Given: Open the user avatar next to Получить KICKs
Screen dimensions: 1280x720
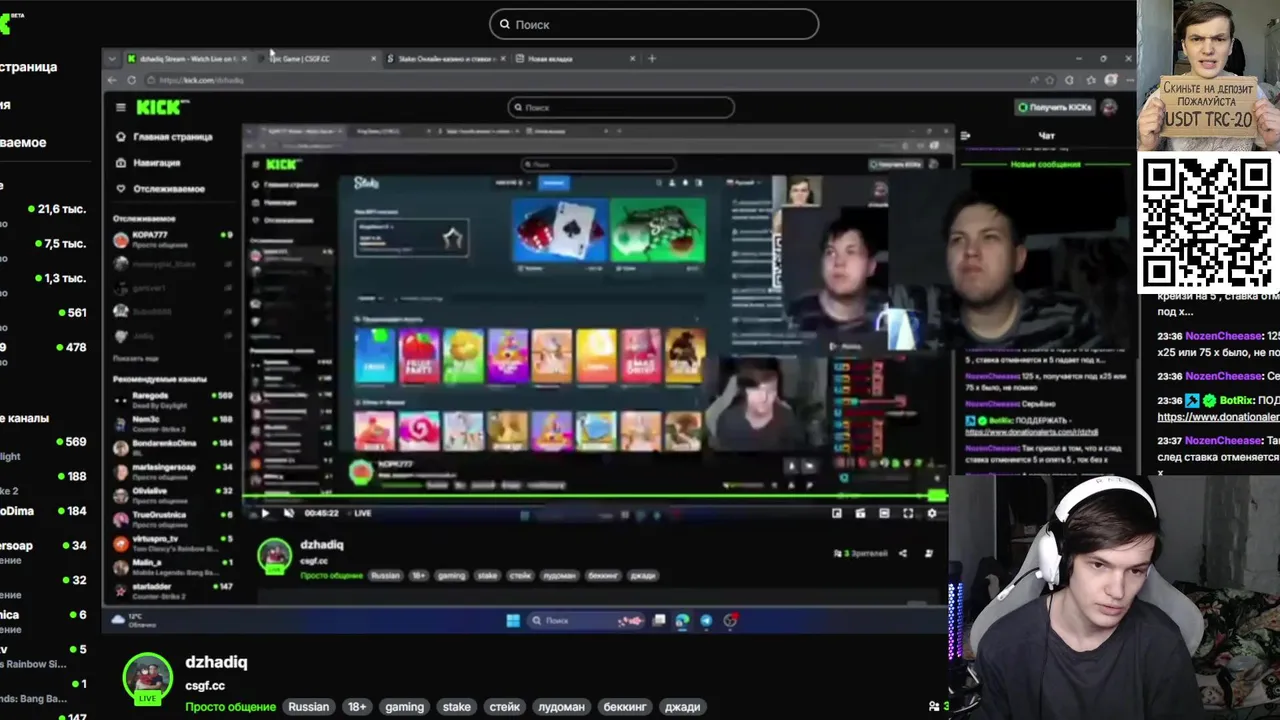Looking at the screenshot, I should (x=1110, y=107).
